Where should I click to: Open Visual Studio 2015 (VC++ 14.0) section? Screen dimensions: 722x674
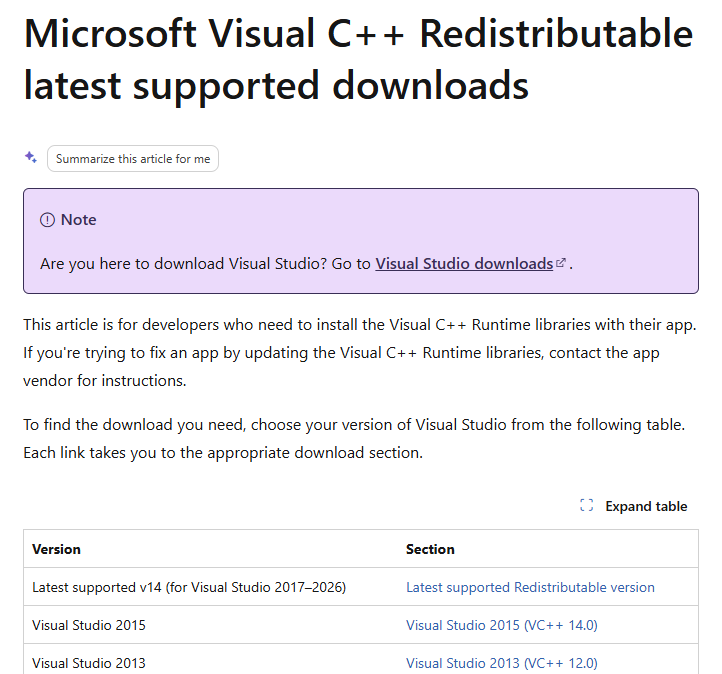point(501,625)
